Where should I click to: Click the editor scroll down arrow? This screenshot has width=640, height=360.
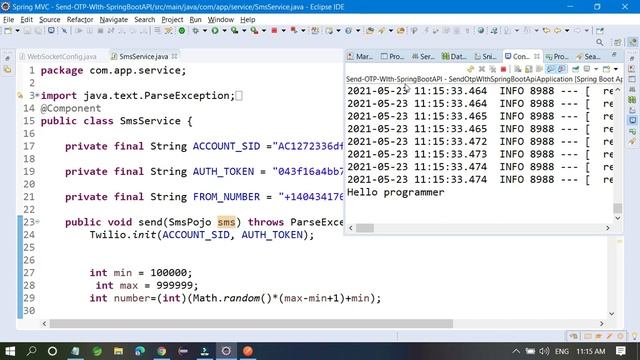611,314
